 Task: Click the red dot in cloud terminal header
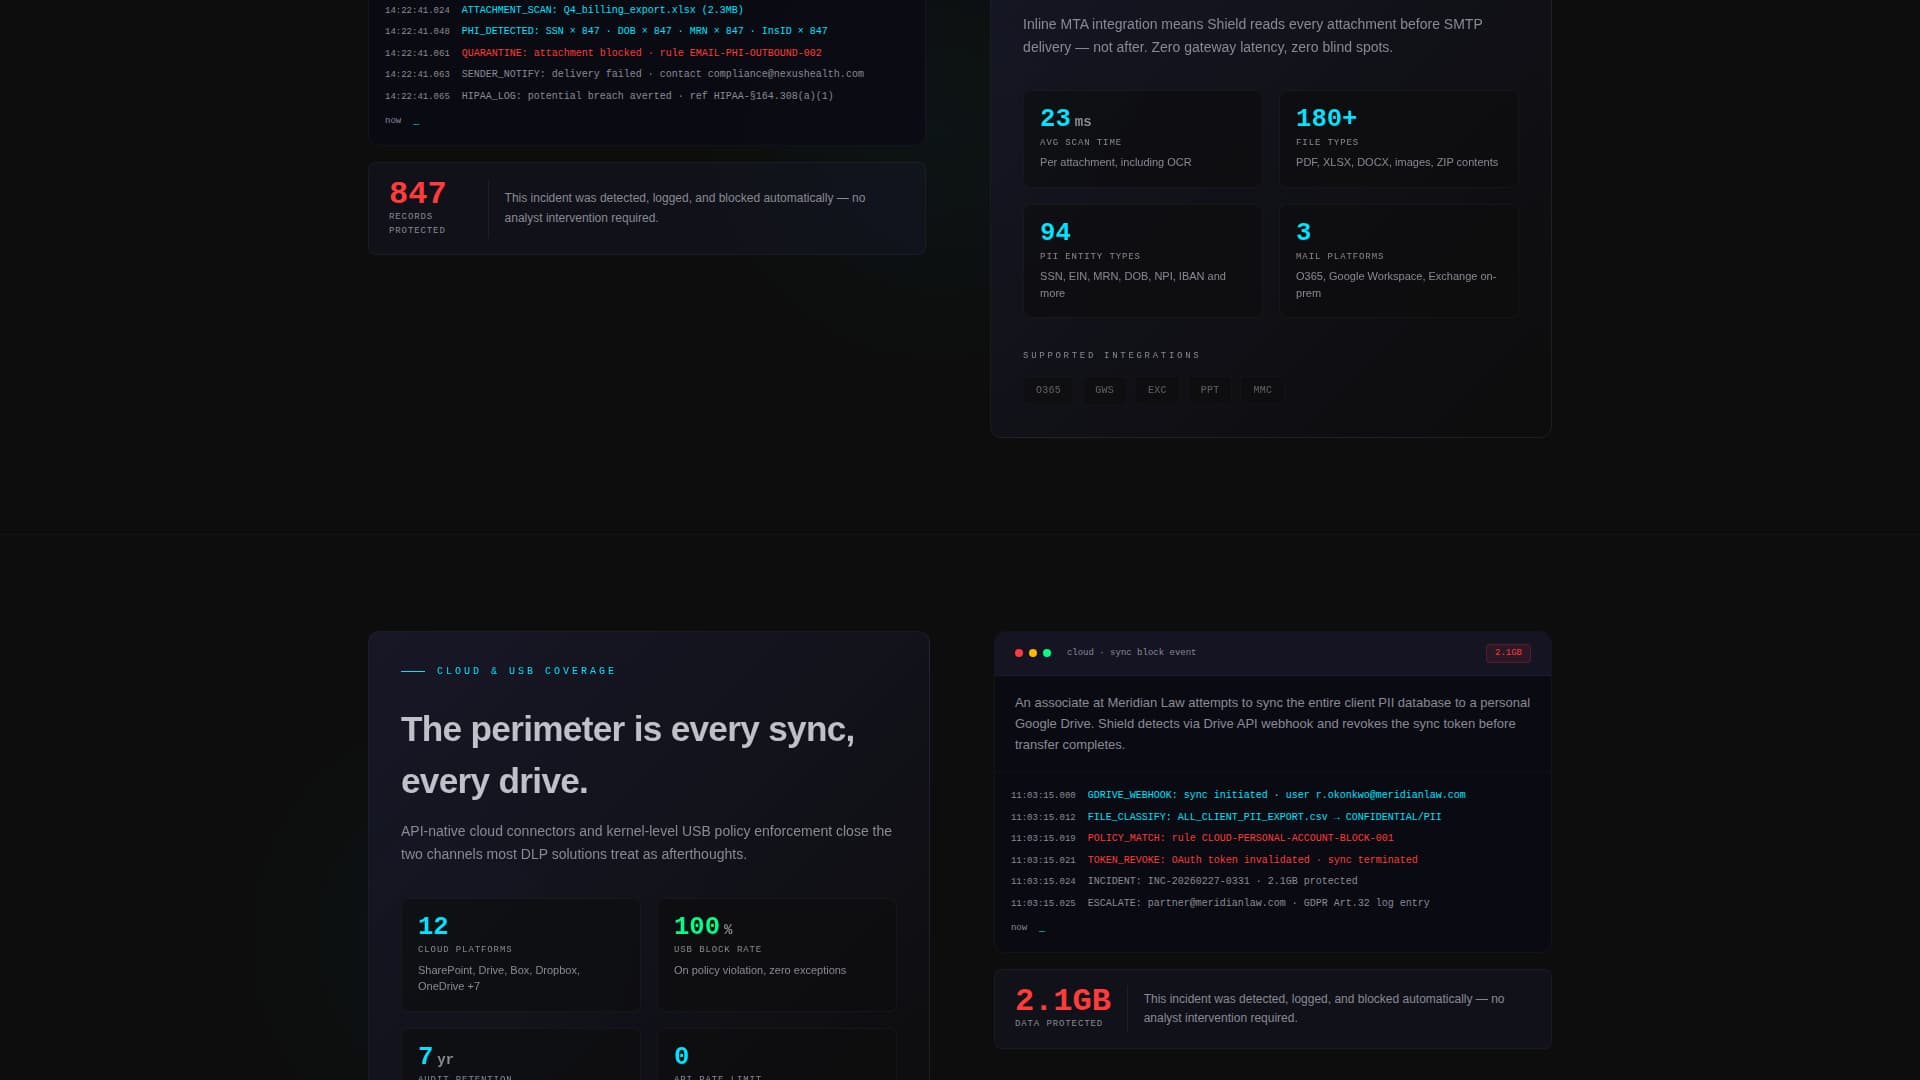coord(1019,653)
